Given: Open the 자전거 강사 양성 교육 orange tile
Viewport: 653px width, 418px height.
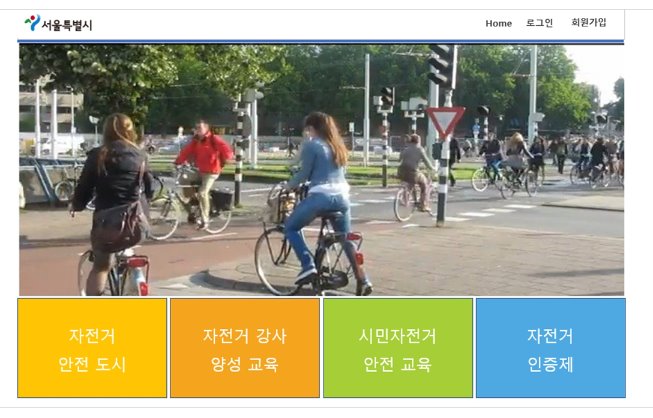Looking at the screenshot, I should click(x=245, y=348).
